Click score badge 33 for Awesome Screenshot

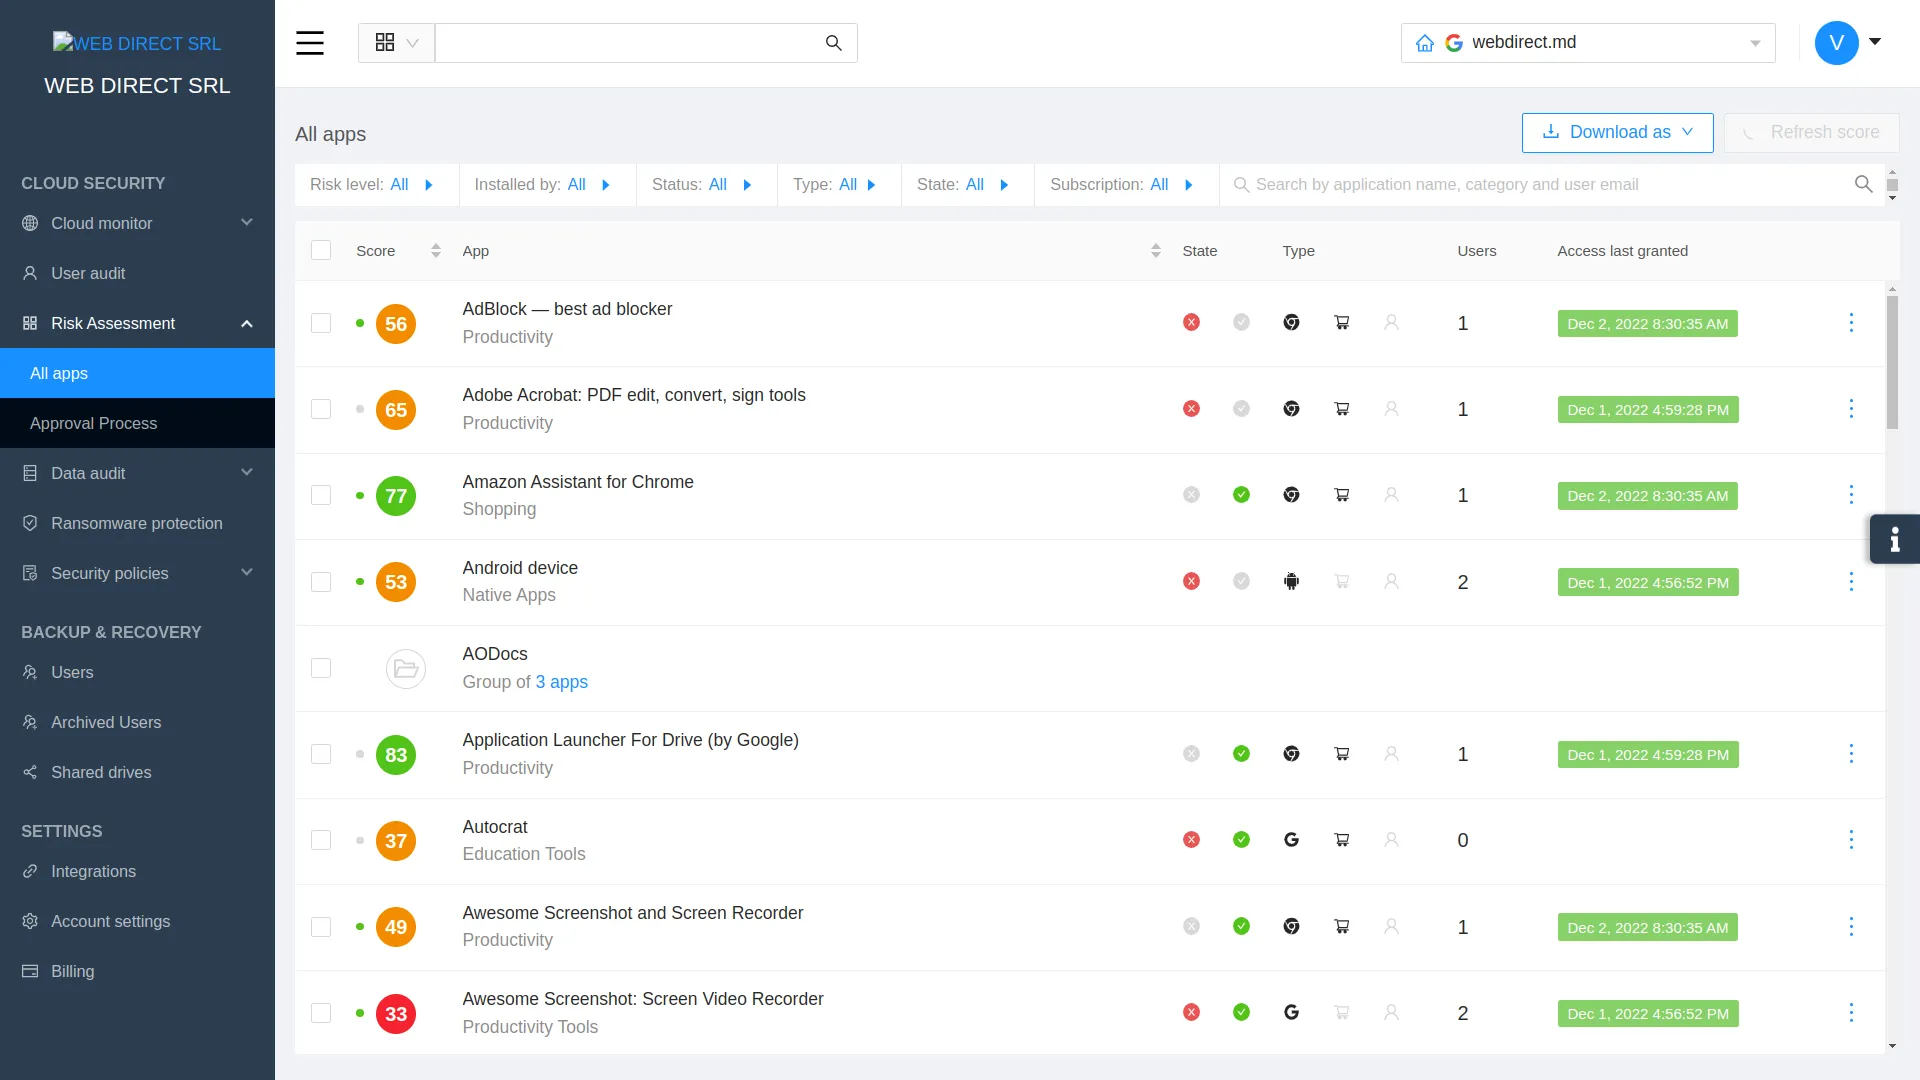tap(396, 1014)
